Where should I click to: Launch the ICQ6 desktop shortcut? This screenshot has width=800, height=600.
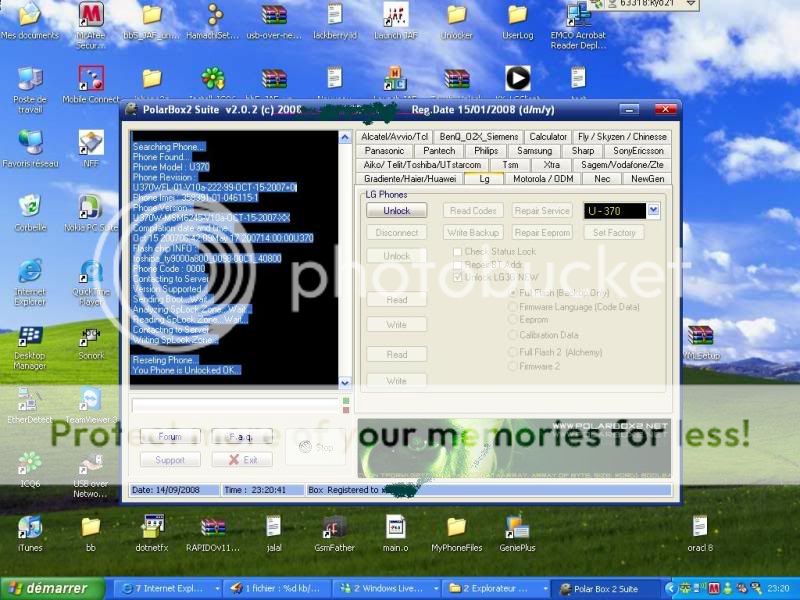30,469
